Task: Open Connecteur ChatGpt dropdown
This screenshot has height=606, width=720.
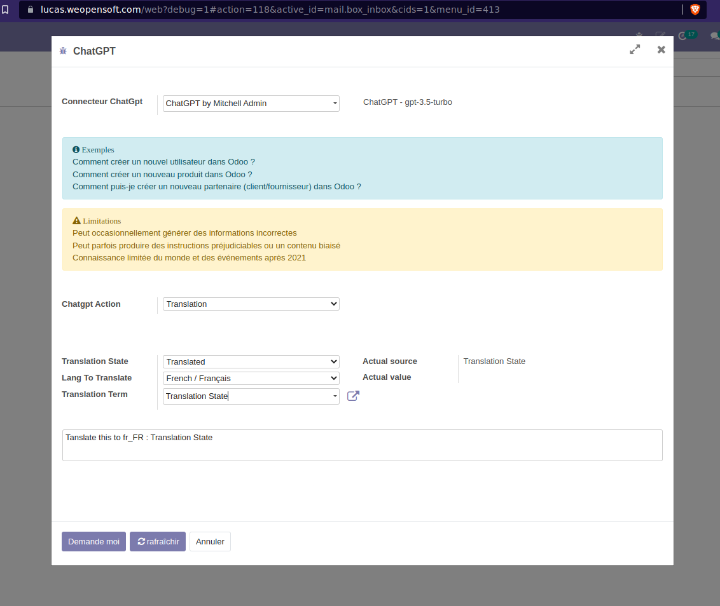Action: (x=251, y=103)
